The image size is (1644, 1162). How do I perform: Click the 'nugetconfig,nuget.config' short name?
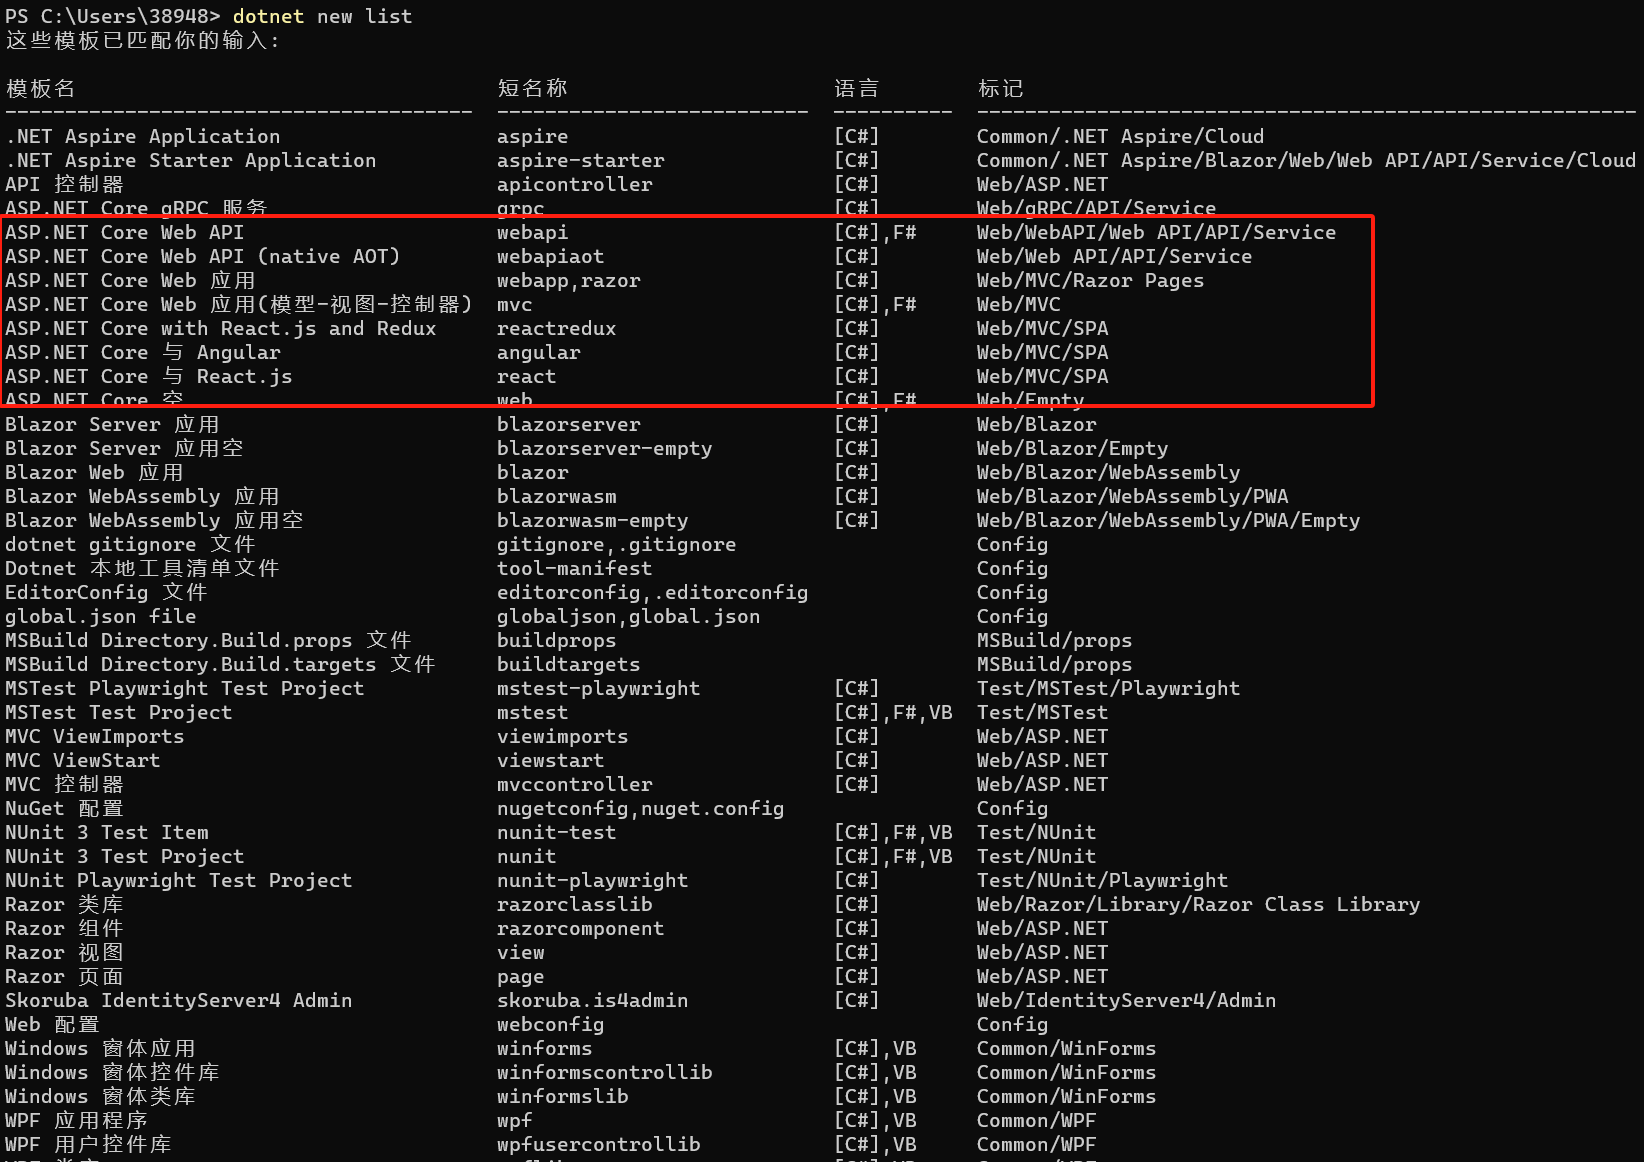(641, 808)
